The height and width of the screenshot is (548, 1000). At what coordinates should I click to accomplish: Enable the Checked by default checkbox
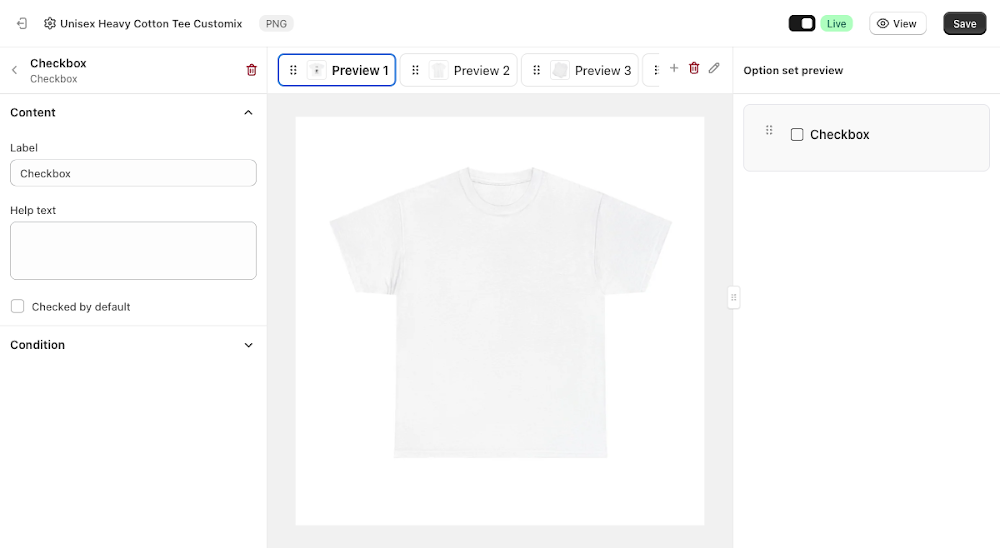click(17, 306)
